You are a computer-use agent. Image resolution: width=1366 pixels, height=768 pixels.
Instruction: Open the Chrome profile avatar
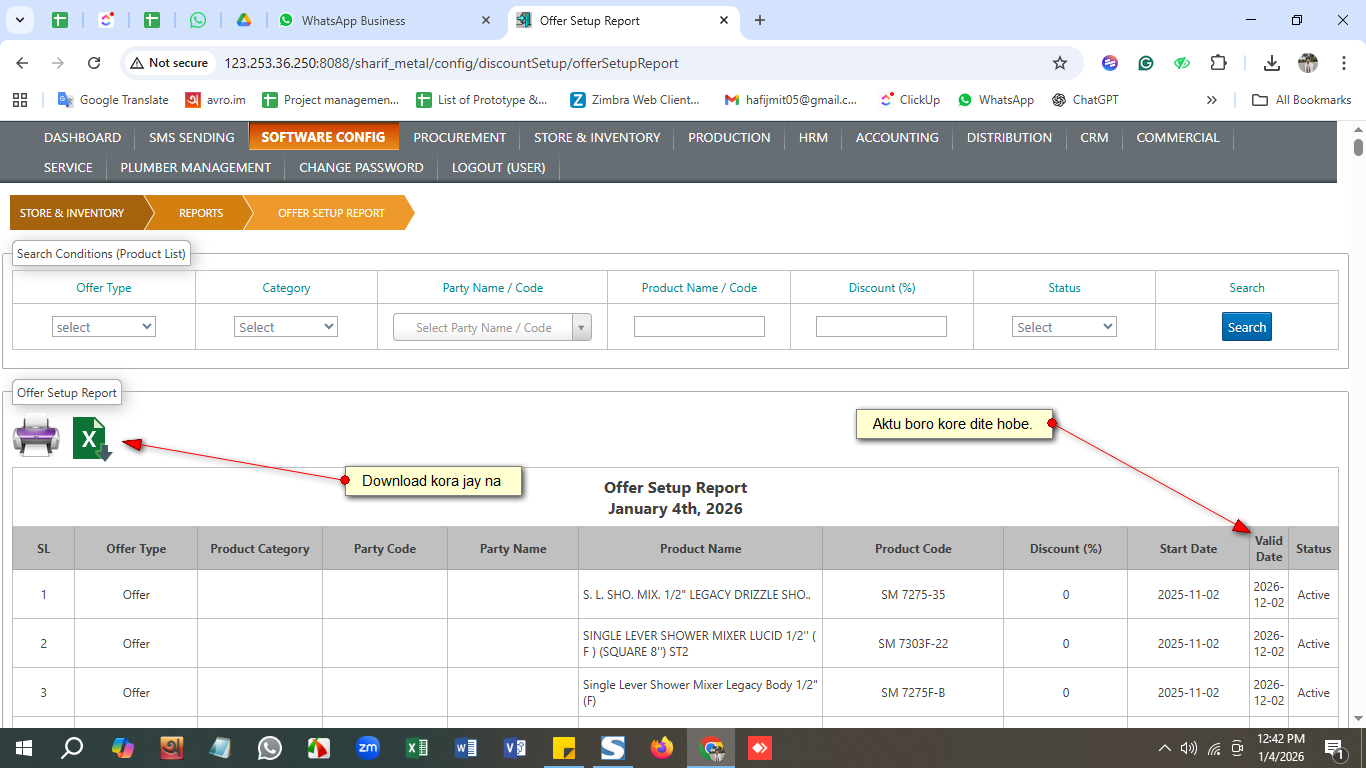(1308, 63)
